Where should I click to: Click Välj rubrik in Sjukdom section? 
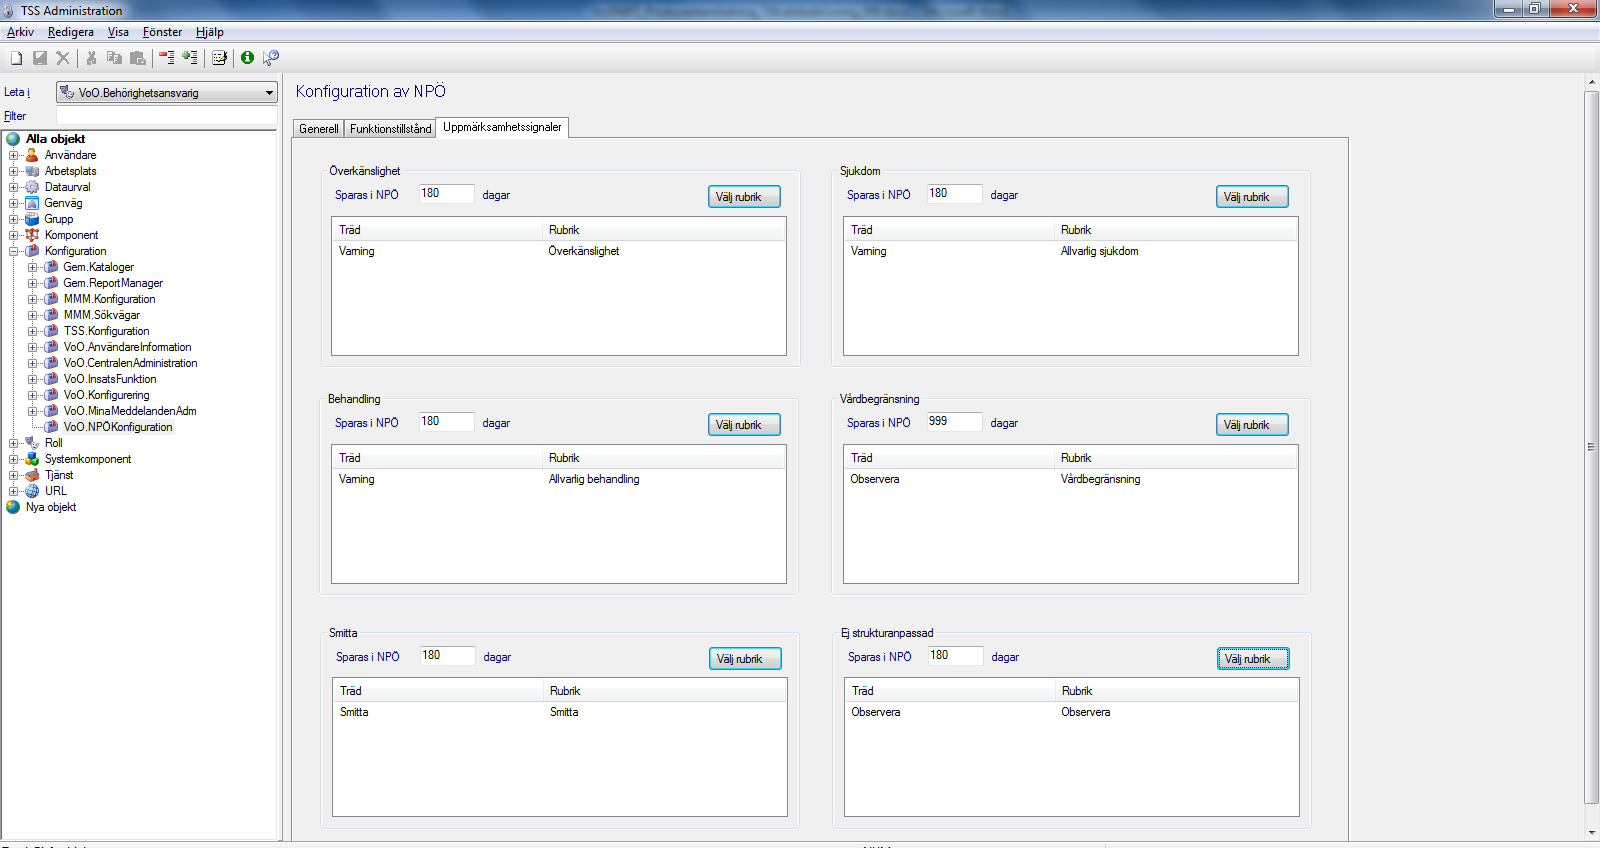coord(1252,197)
